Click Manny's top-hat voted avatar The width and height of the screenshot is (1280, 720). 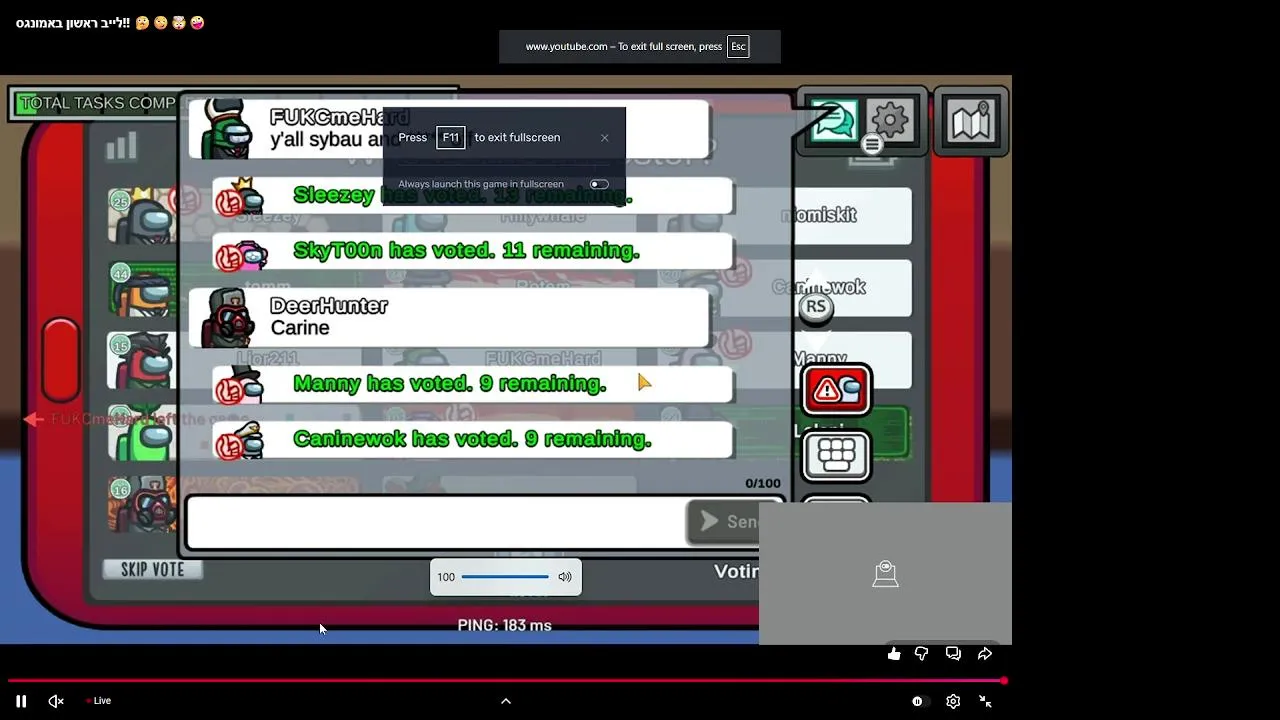pos(241,384)
